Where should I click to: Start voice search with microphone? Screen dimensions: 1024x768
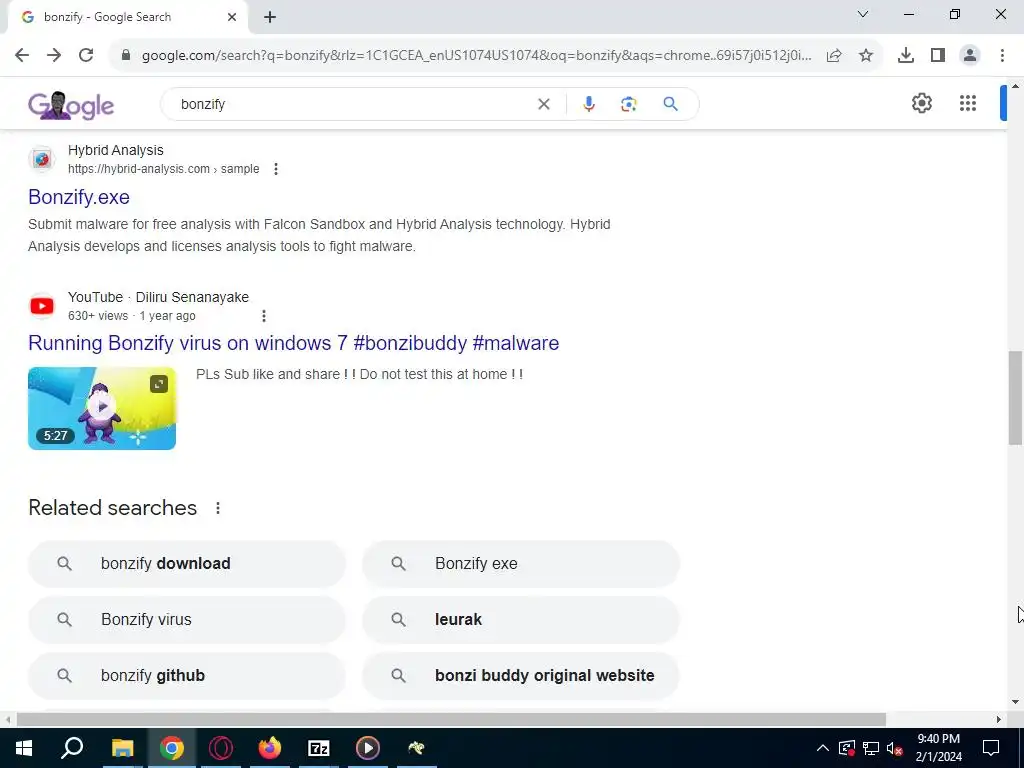(588, 104)
